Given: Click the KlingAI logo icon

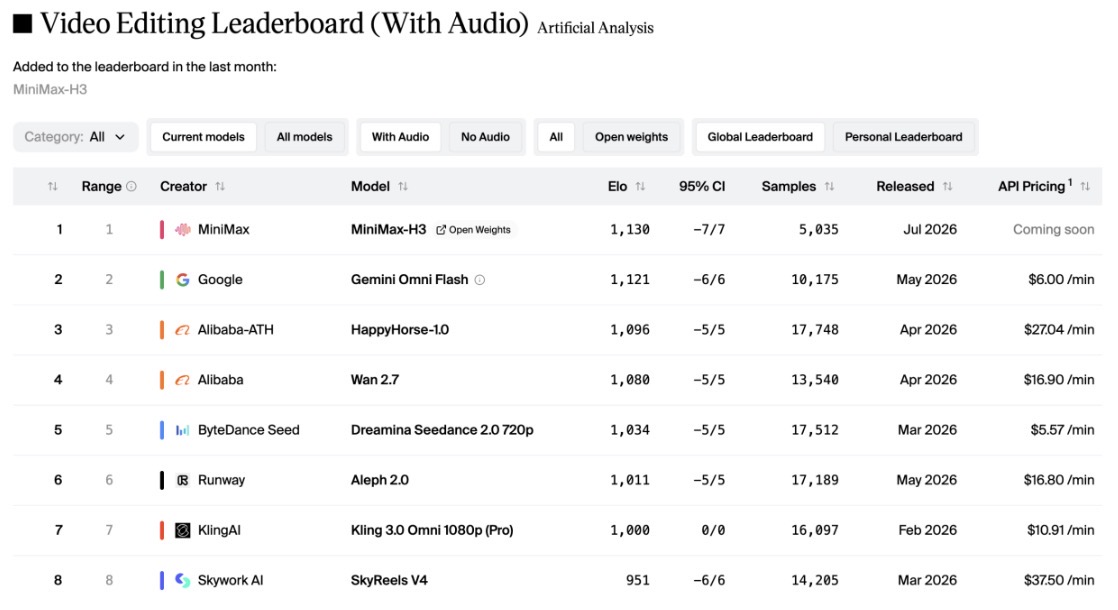Looking at the screenshot, I should pos(183,530).
